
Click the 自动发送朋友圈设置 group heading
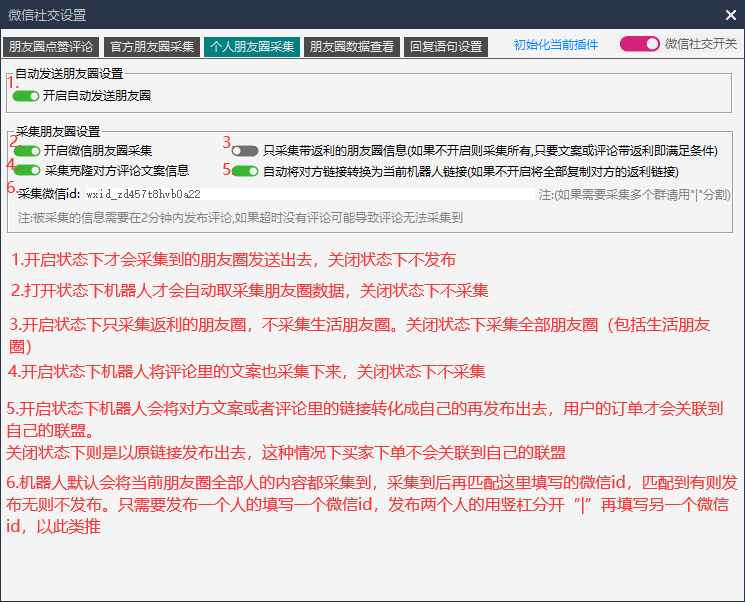click(x=69, y=74)
